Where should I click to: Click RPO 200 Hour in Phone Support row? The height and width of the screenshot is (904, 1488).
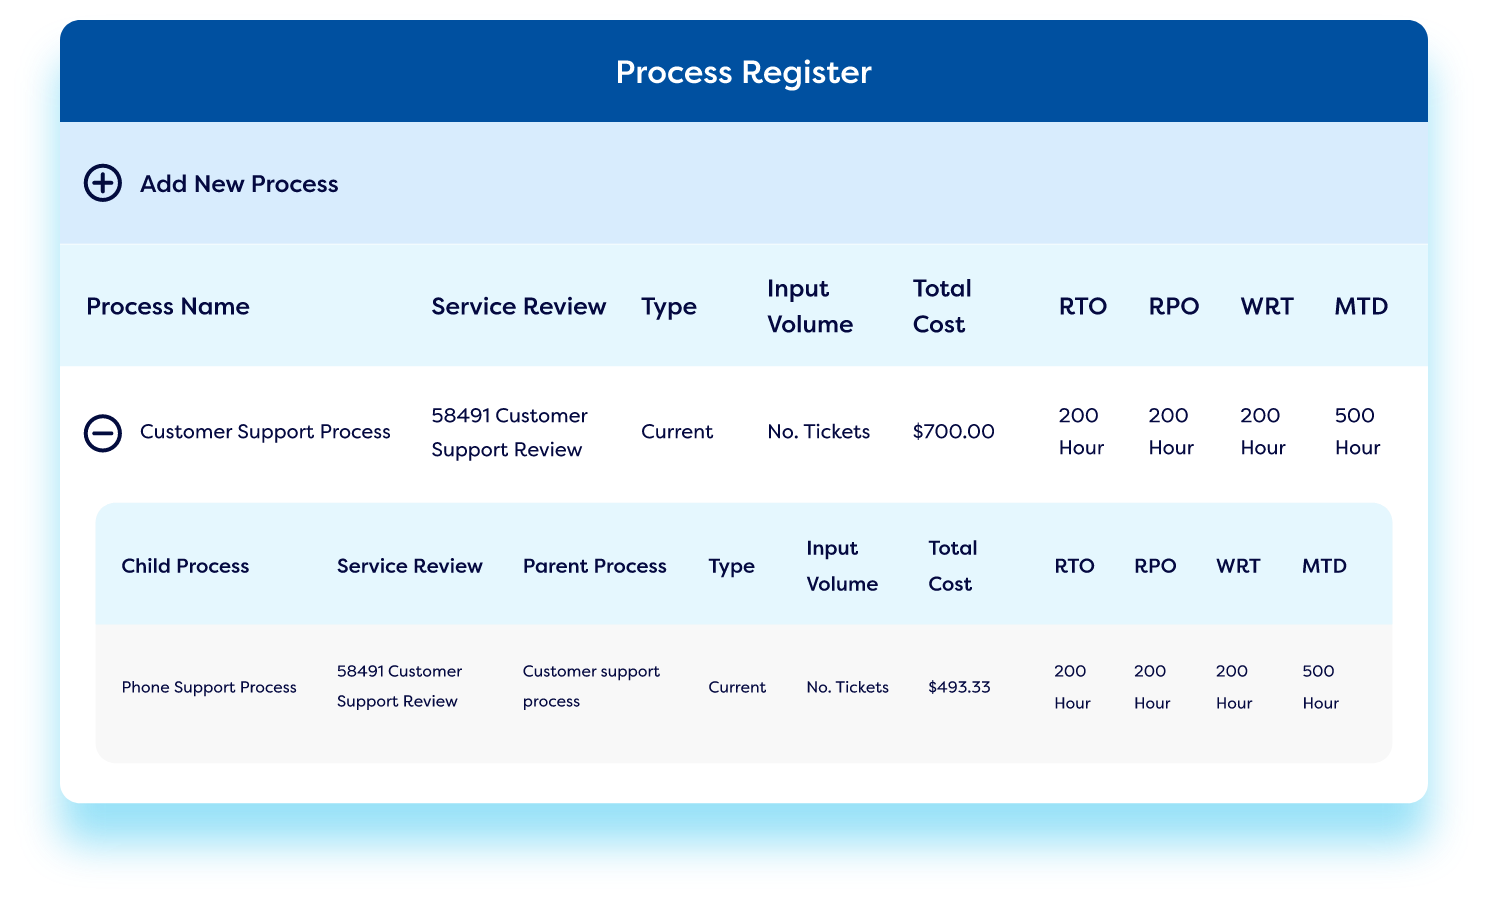(1152, 687)
